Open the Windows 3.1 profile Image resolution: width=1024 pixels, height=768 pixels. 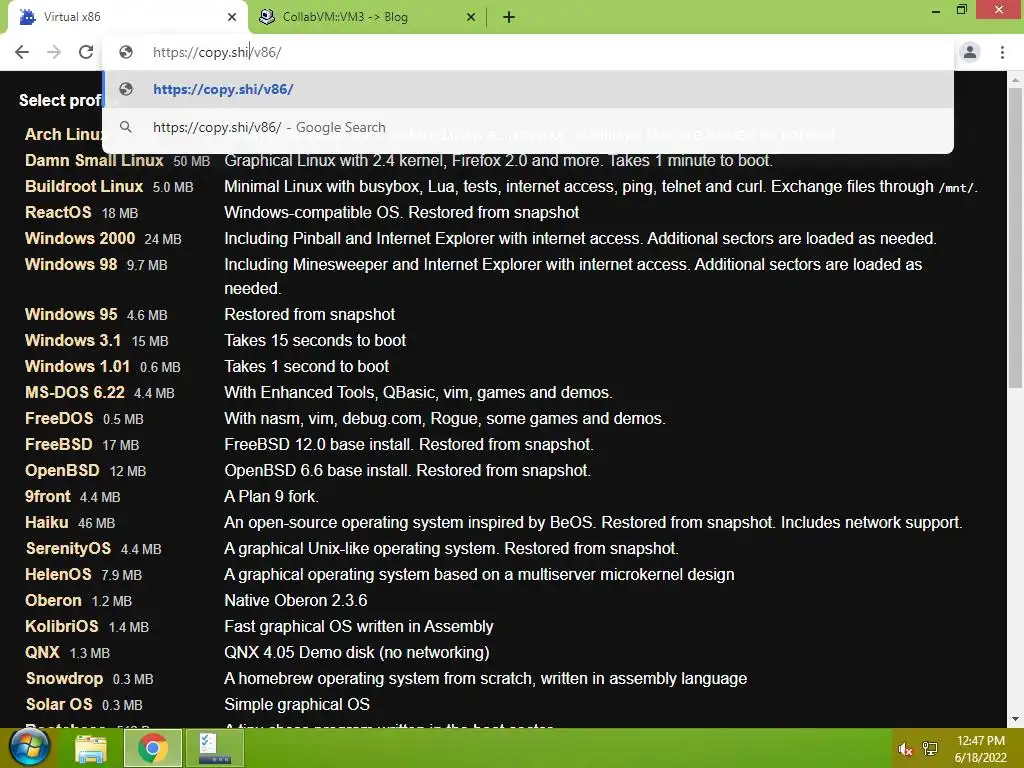coord(72,340)
